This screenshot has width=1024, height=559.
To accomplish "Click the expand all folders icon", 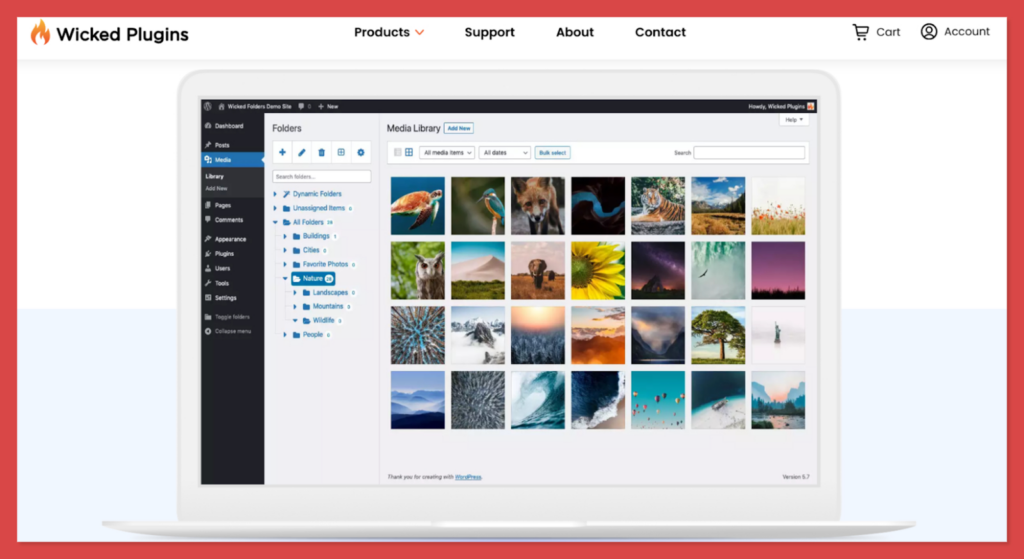I will point(341,152).
